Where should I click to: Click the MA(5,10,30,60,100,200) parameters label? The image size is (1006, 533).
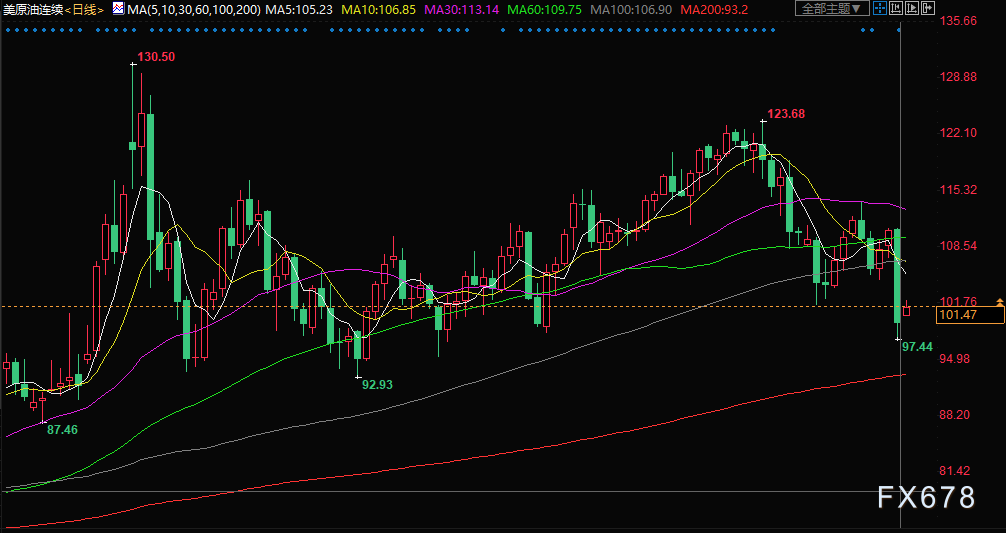click(193, 10)
